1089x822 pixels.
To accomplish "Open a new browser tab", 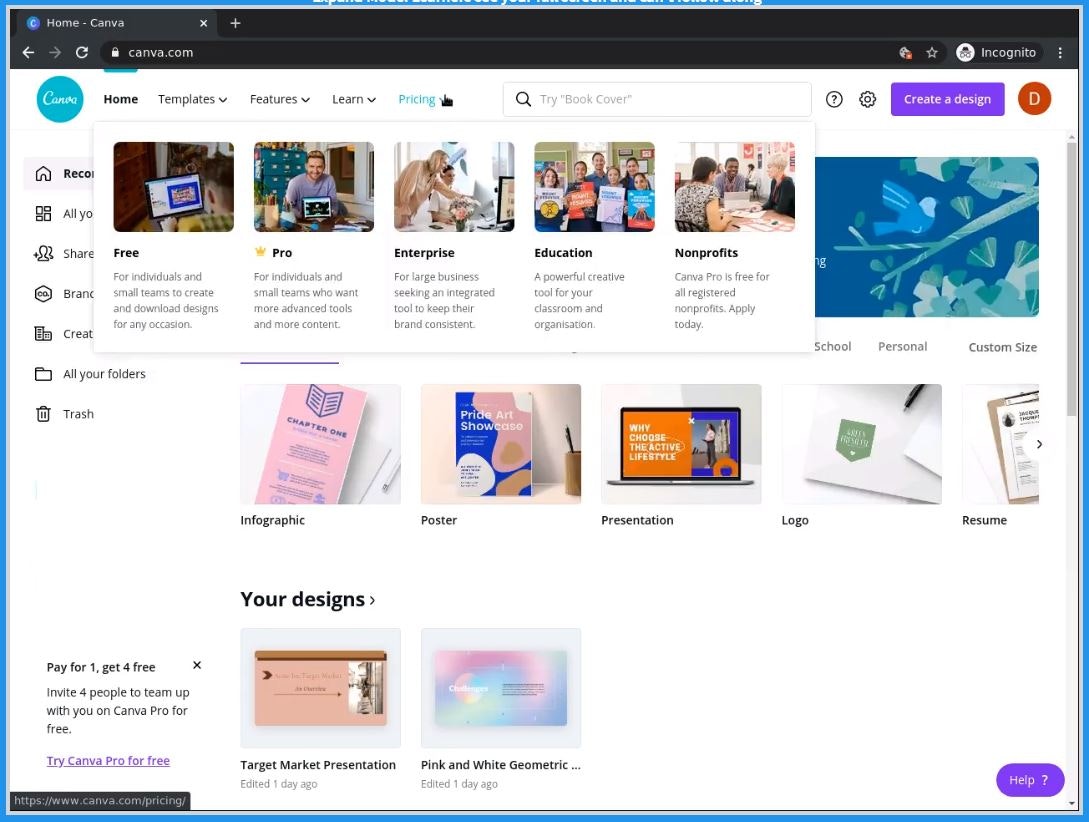I will [235, 23].
